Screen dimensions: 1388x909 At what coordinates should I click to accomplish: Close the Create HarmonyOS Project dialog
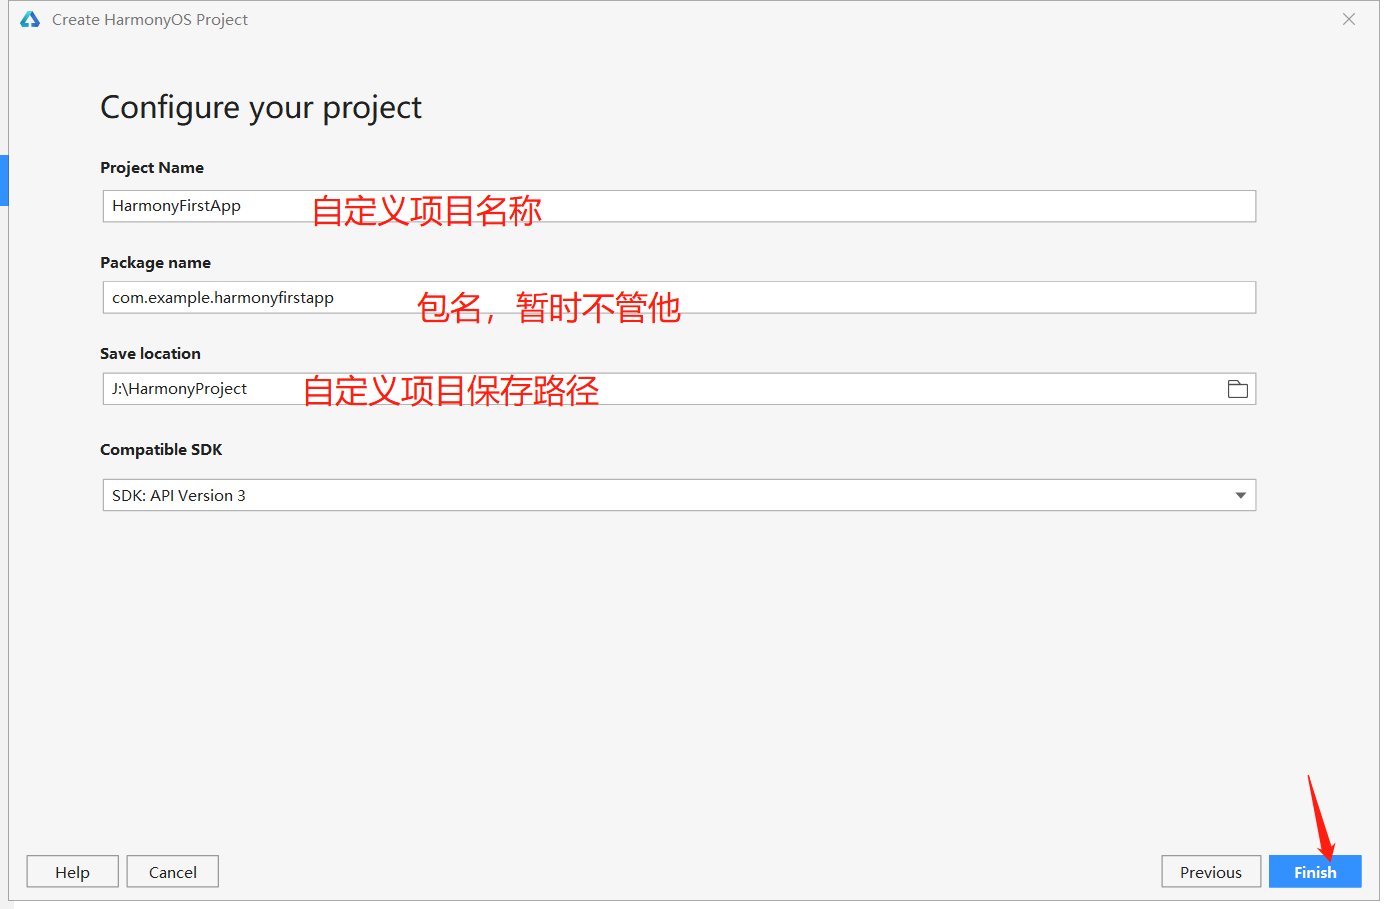click(x=1349, y=19)
